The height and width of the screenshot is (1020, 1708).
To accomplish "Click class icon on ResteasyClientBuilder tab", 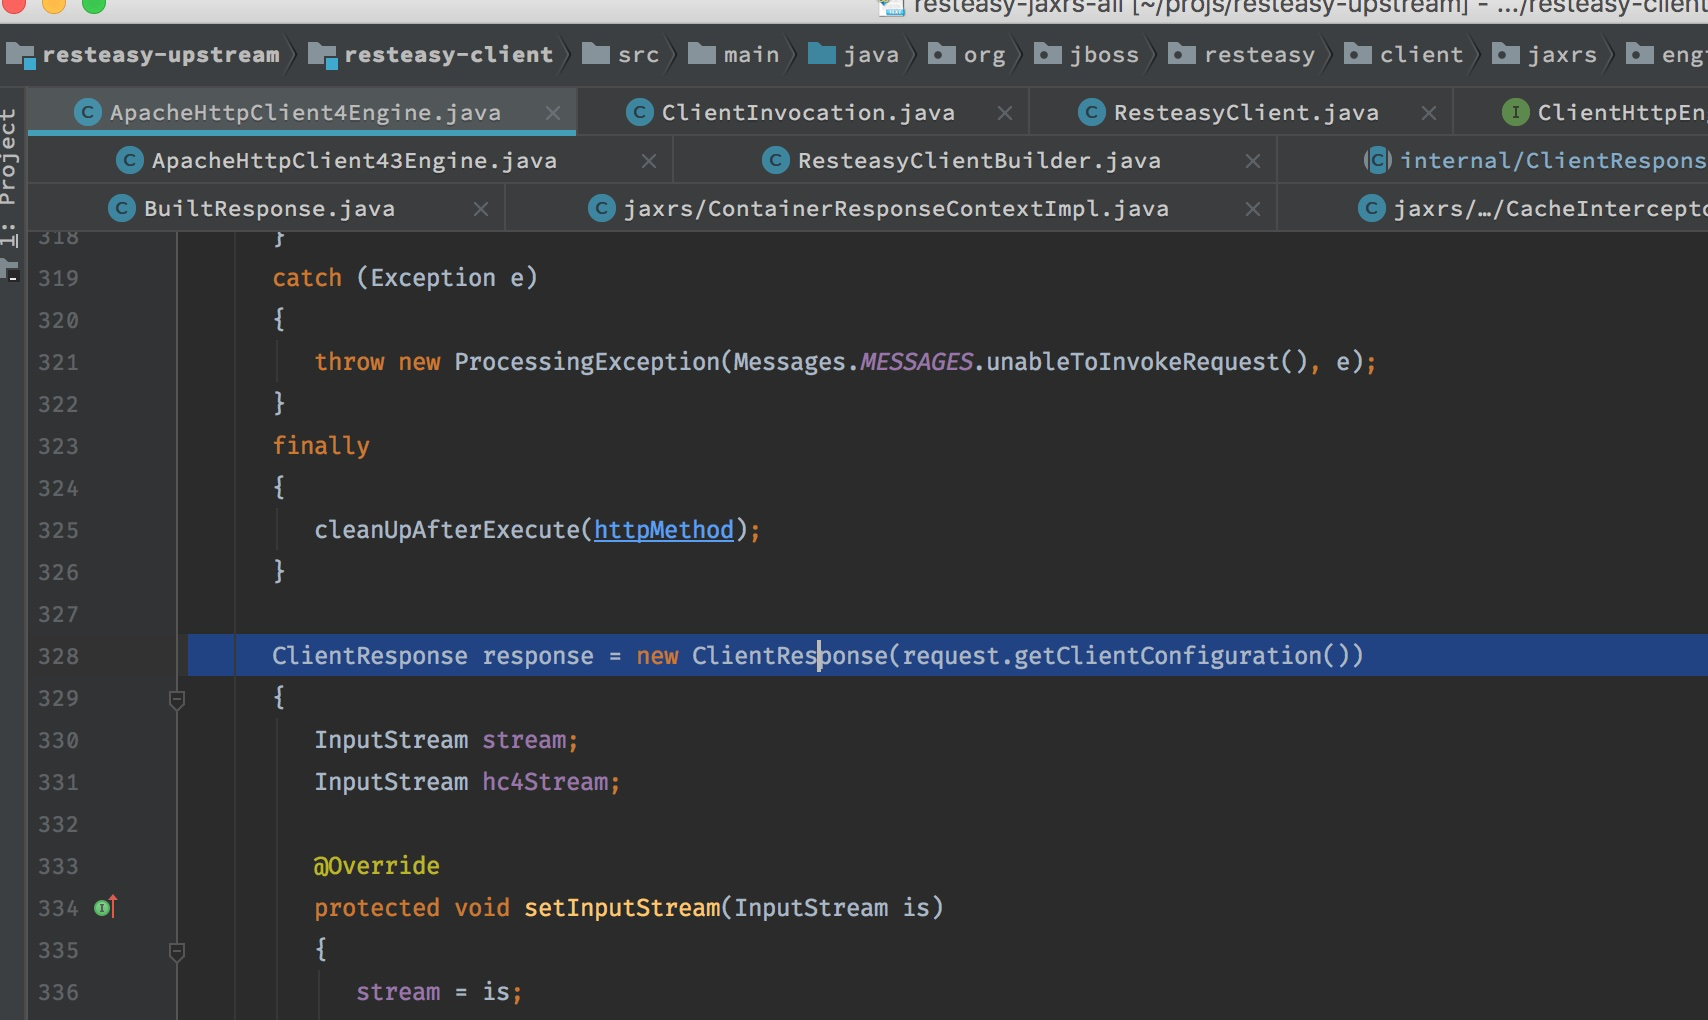I will (776, 160).
